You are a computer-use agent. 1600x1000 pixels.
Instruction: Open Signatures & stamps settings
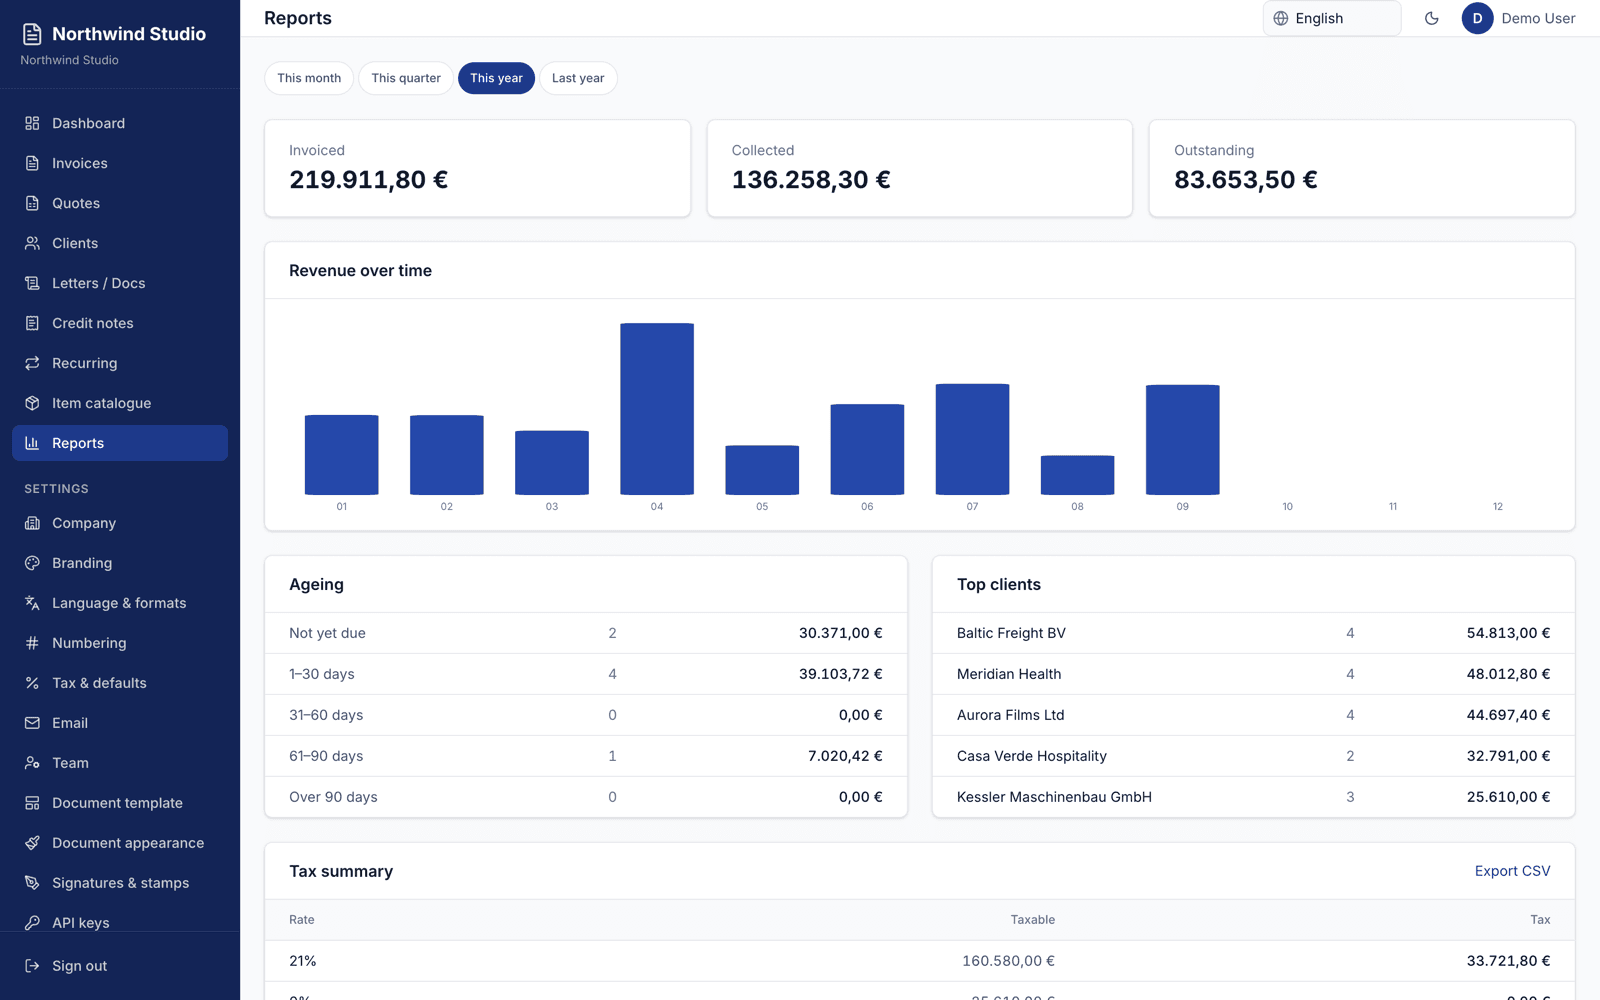[x=120, y=883]
